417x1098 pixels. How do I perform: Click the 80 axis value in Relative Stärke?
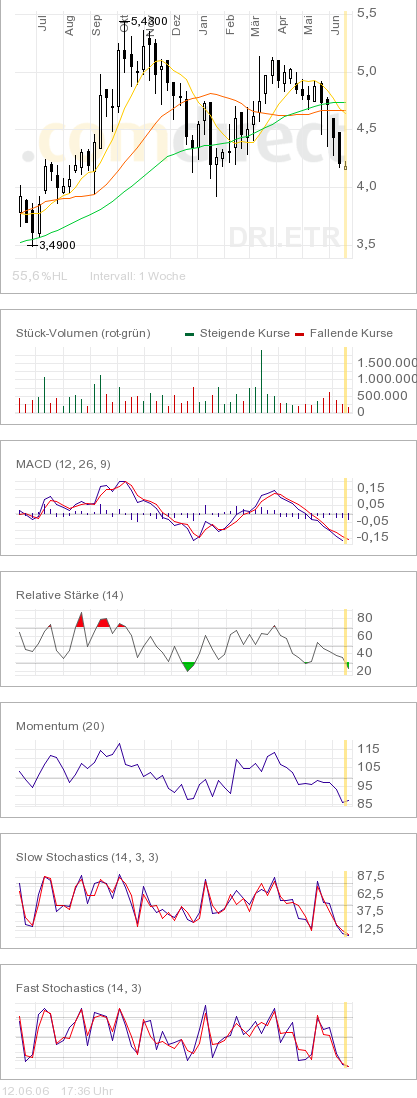[364, 618]
